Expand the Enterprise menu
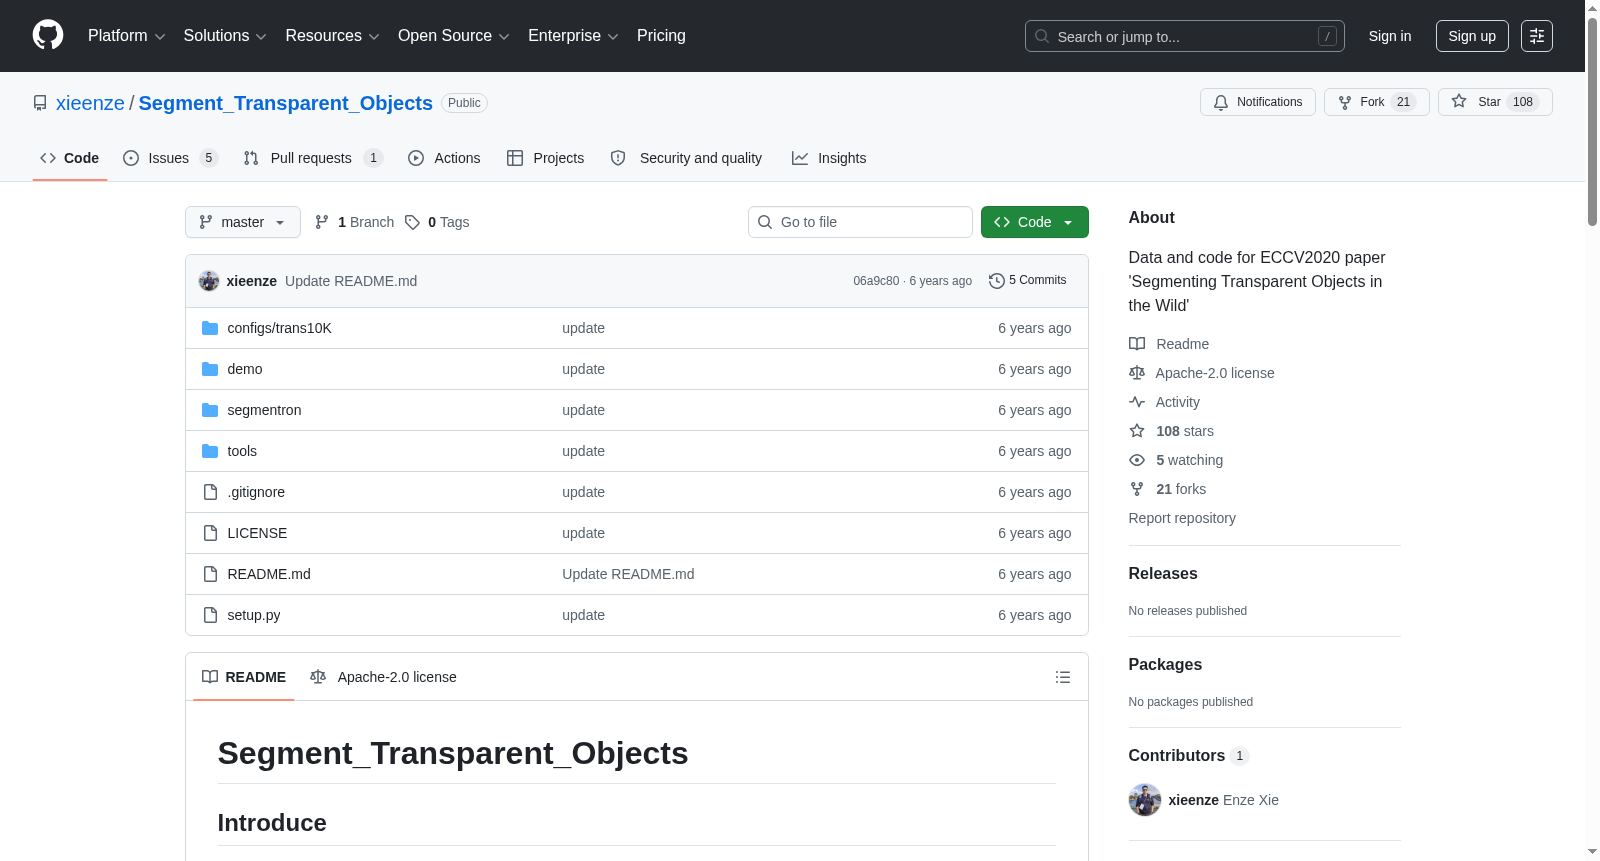The width and height of the screenshot is (1600, 861). tap(573, 36)
